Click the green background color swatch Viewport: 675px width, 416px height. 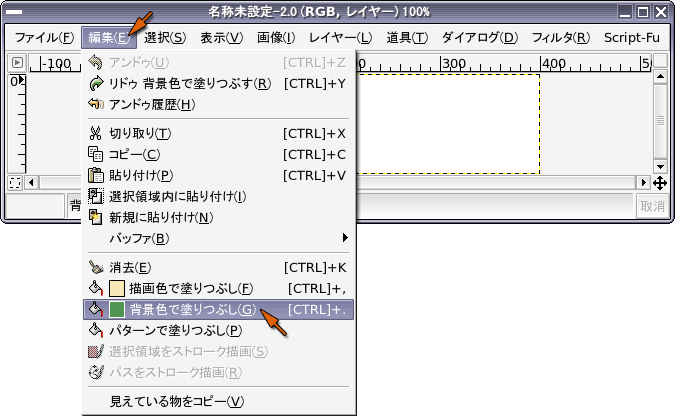coord(117,309)
